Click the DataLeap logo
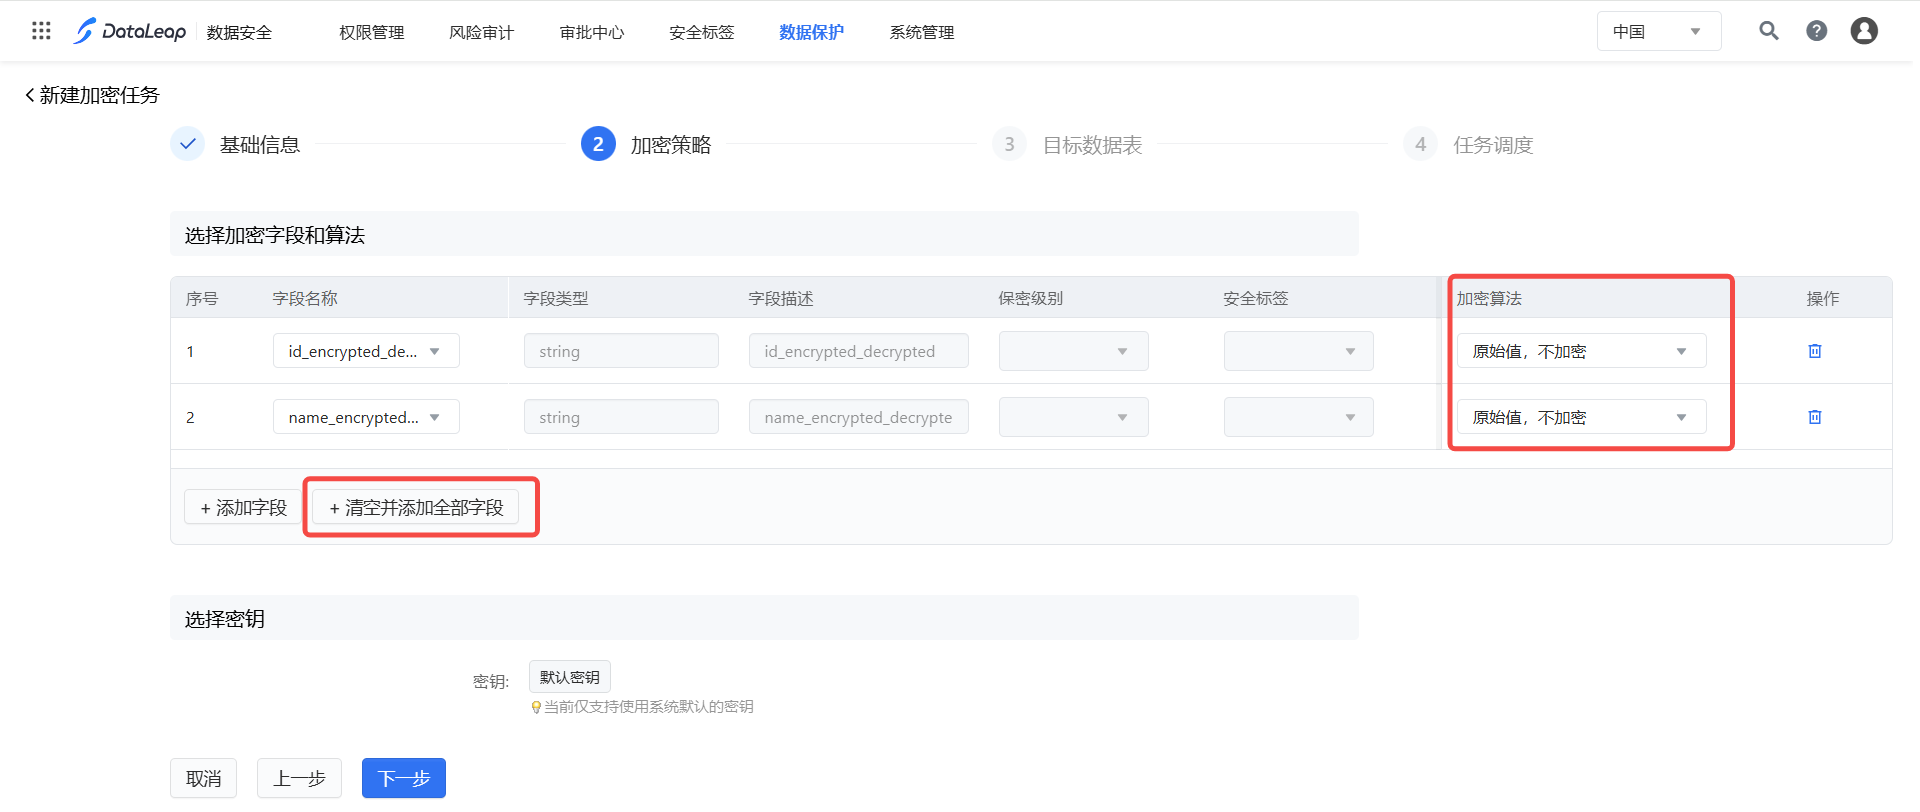The image size is (1920, 812). 130,32
